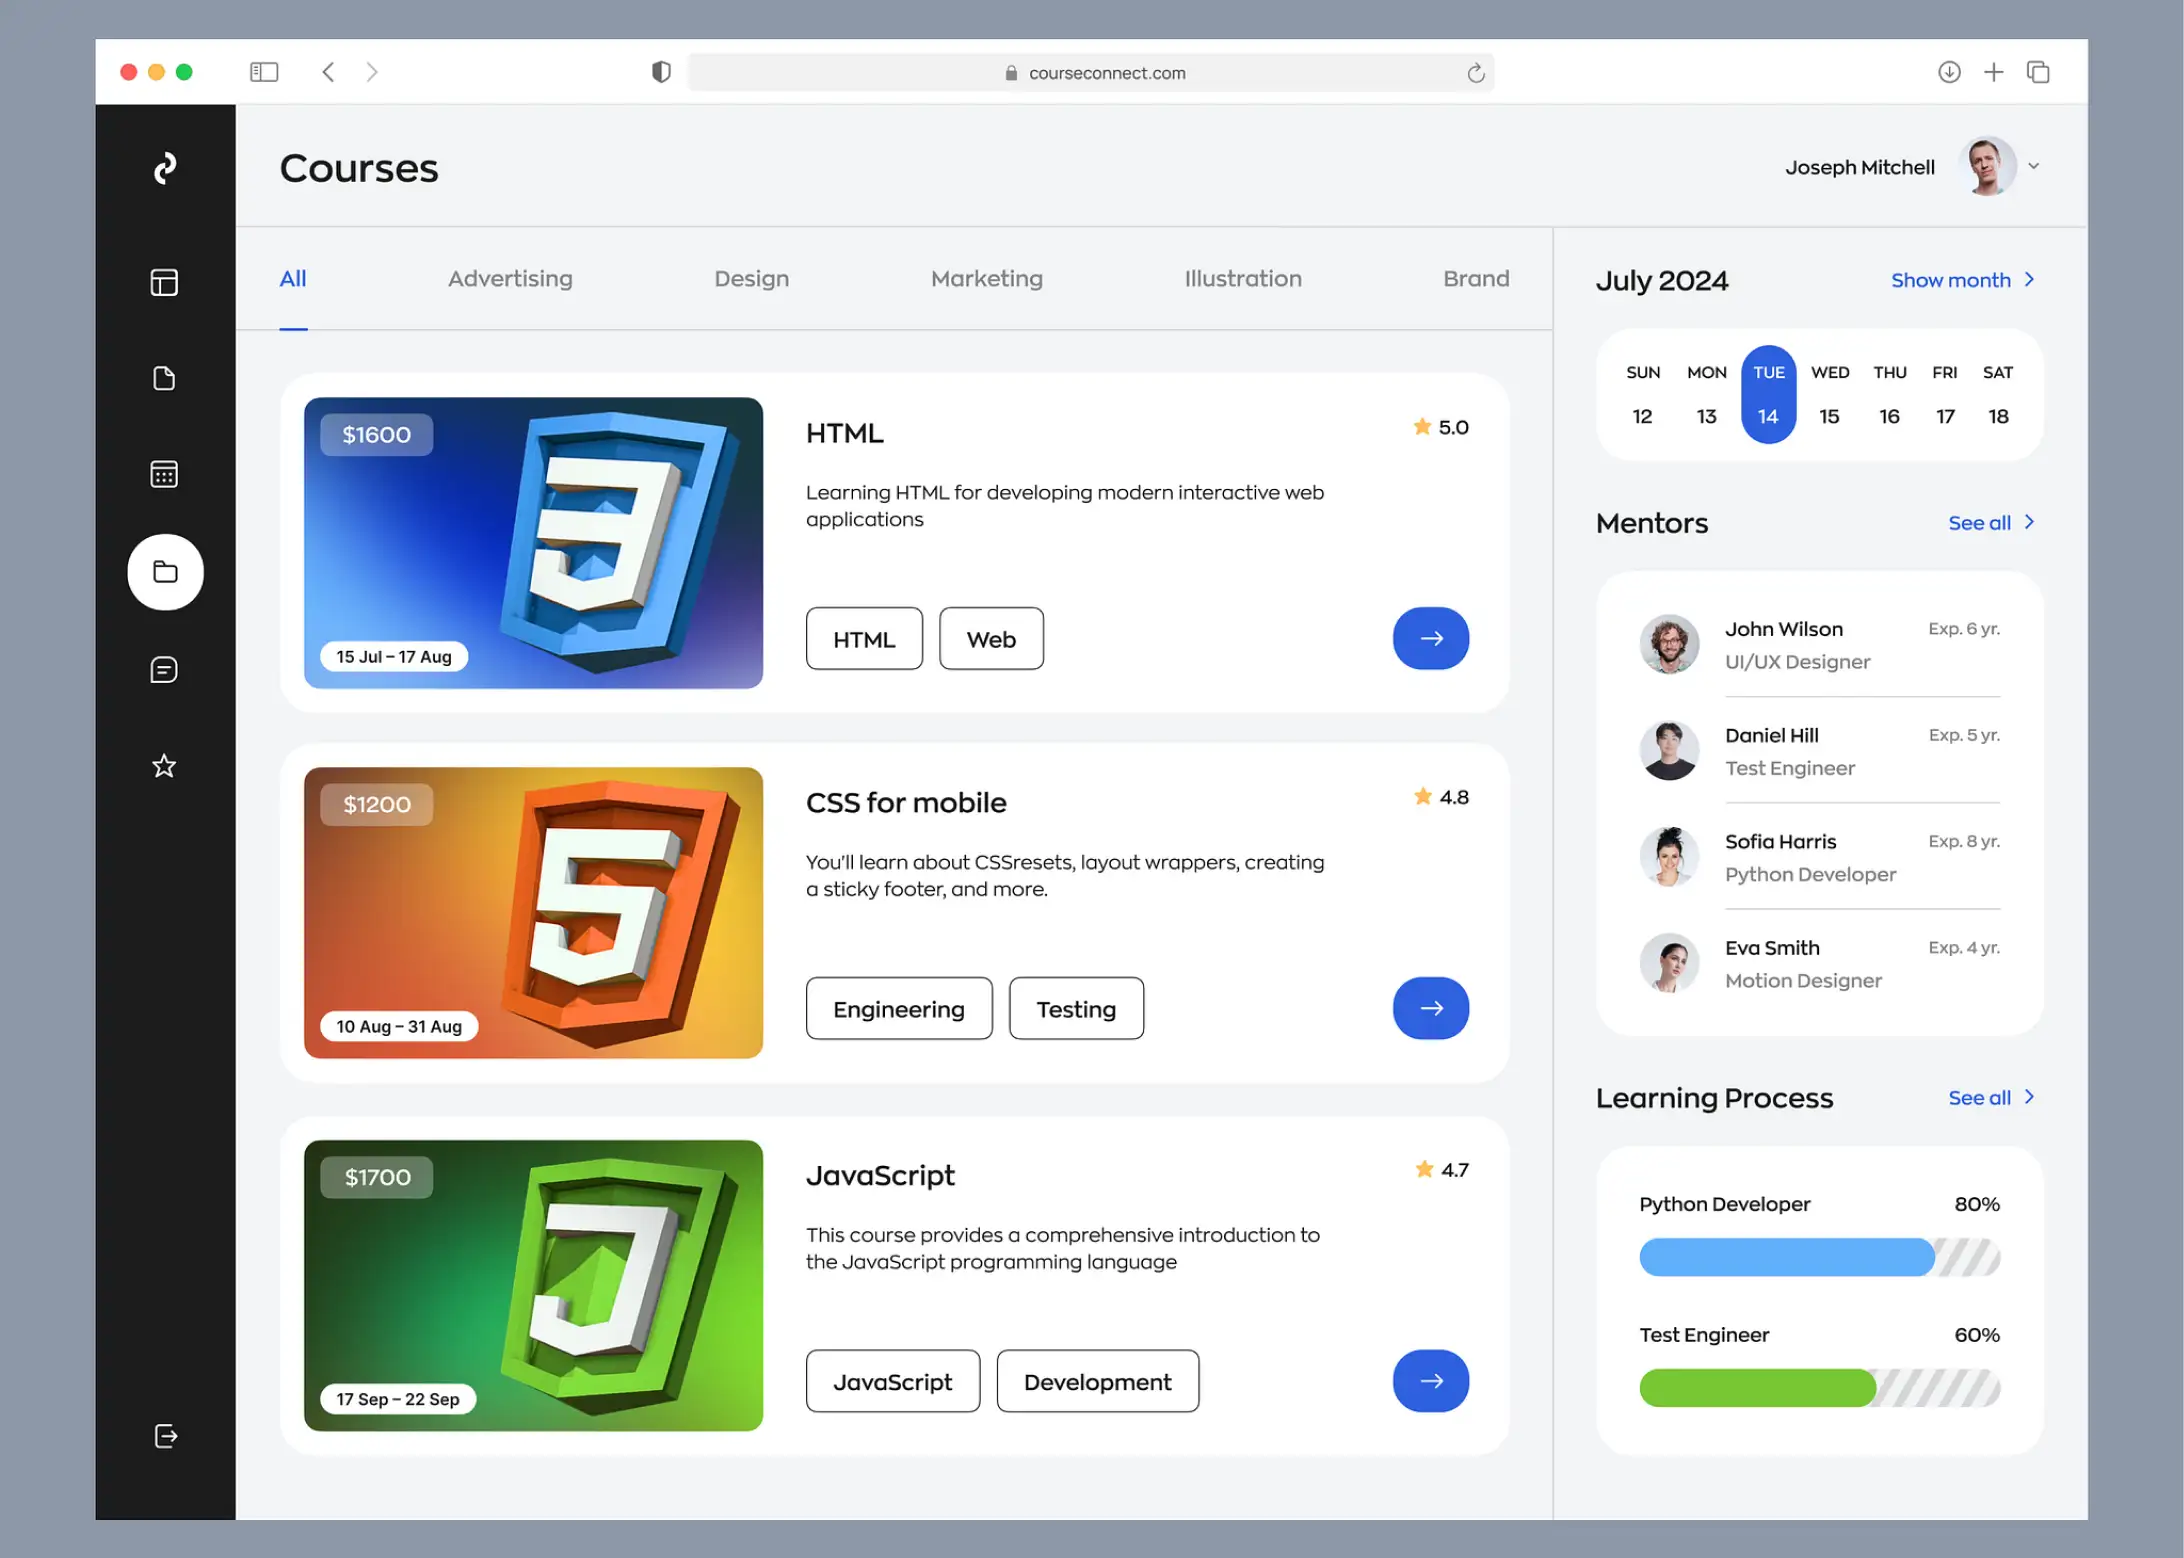The image size is (2184, 1558).
Task: Open HTML course with blue arrow button
Action: click(1431, 638)
